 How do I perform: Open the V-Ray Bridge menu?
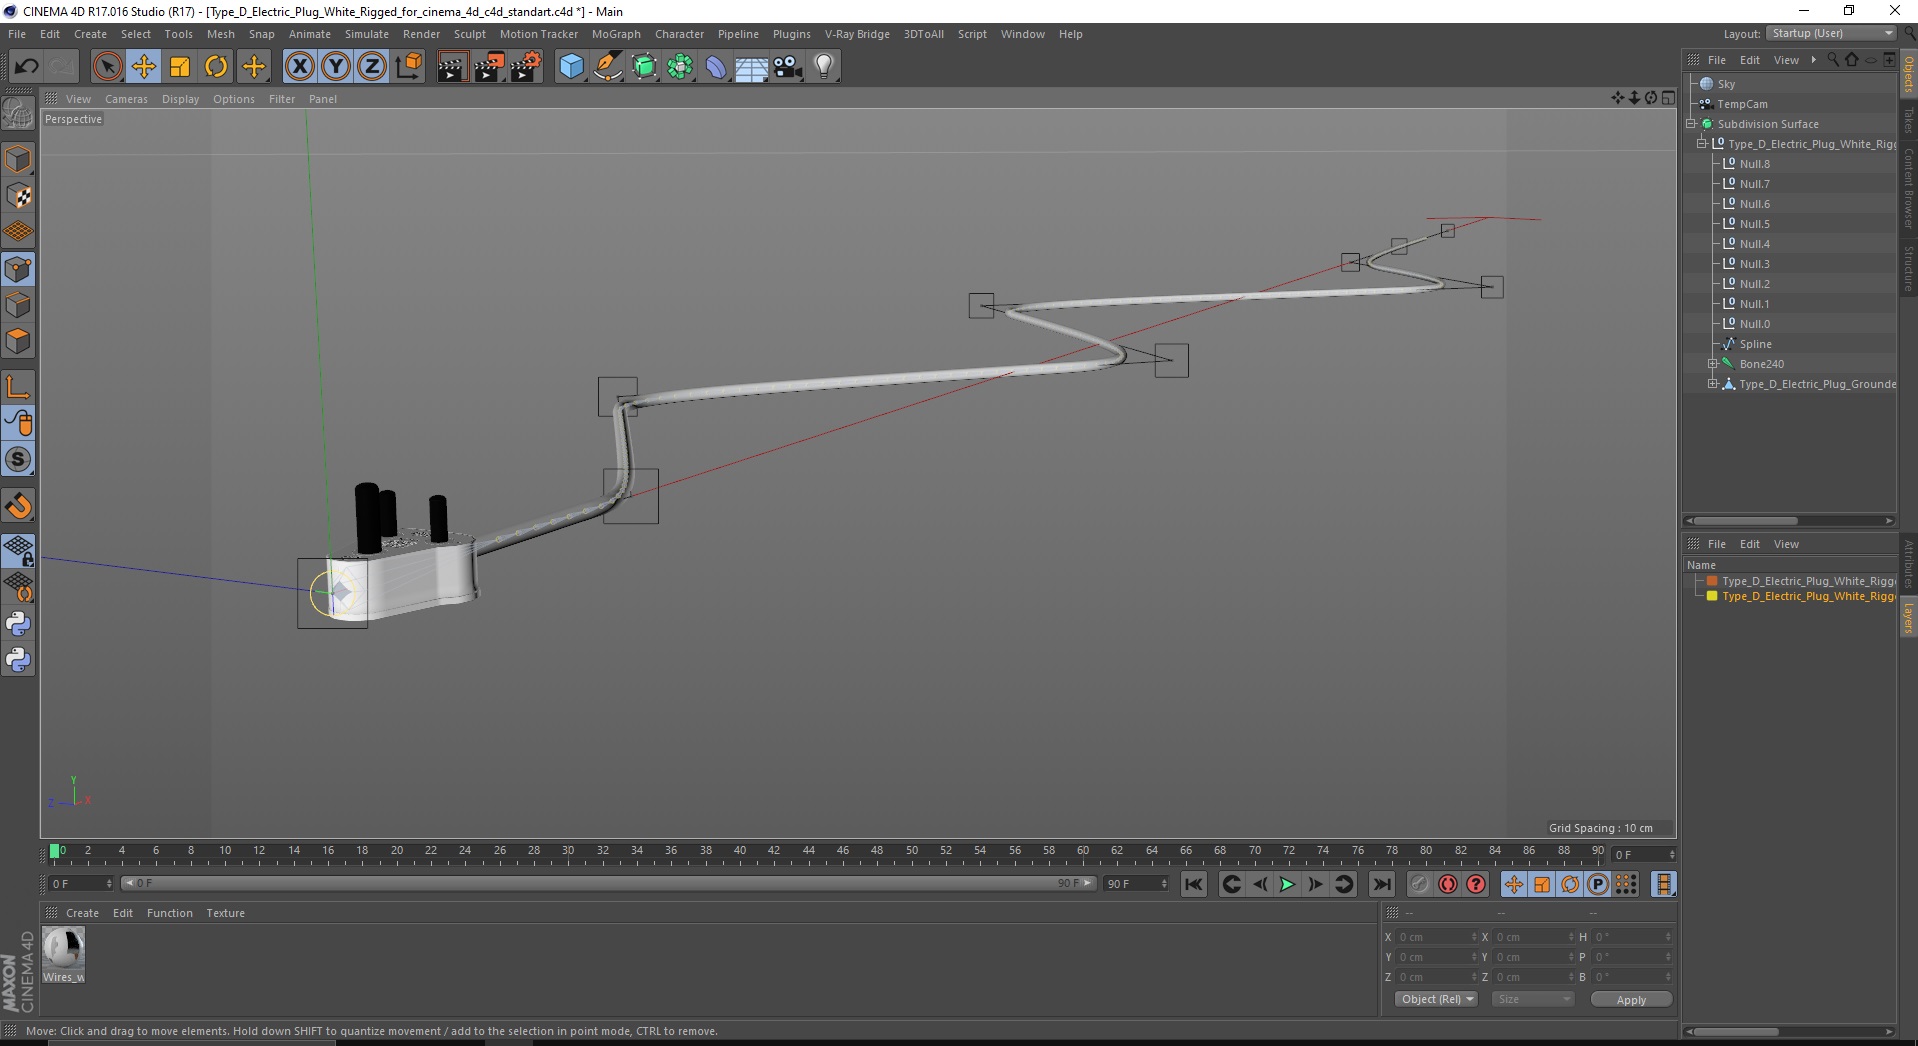857,34
